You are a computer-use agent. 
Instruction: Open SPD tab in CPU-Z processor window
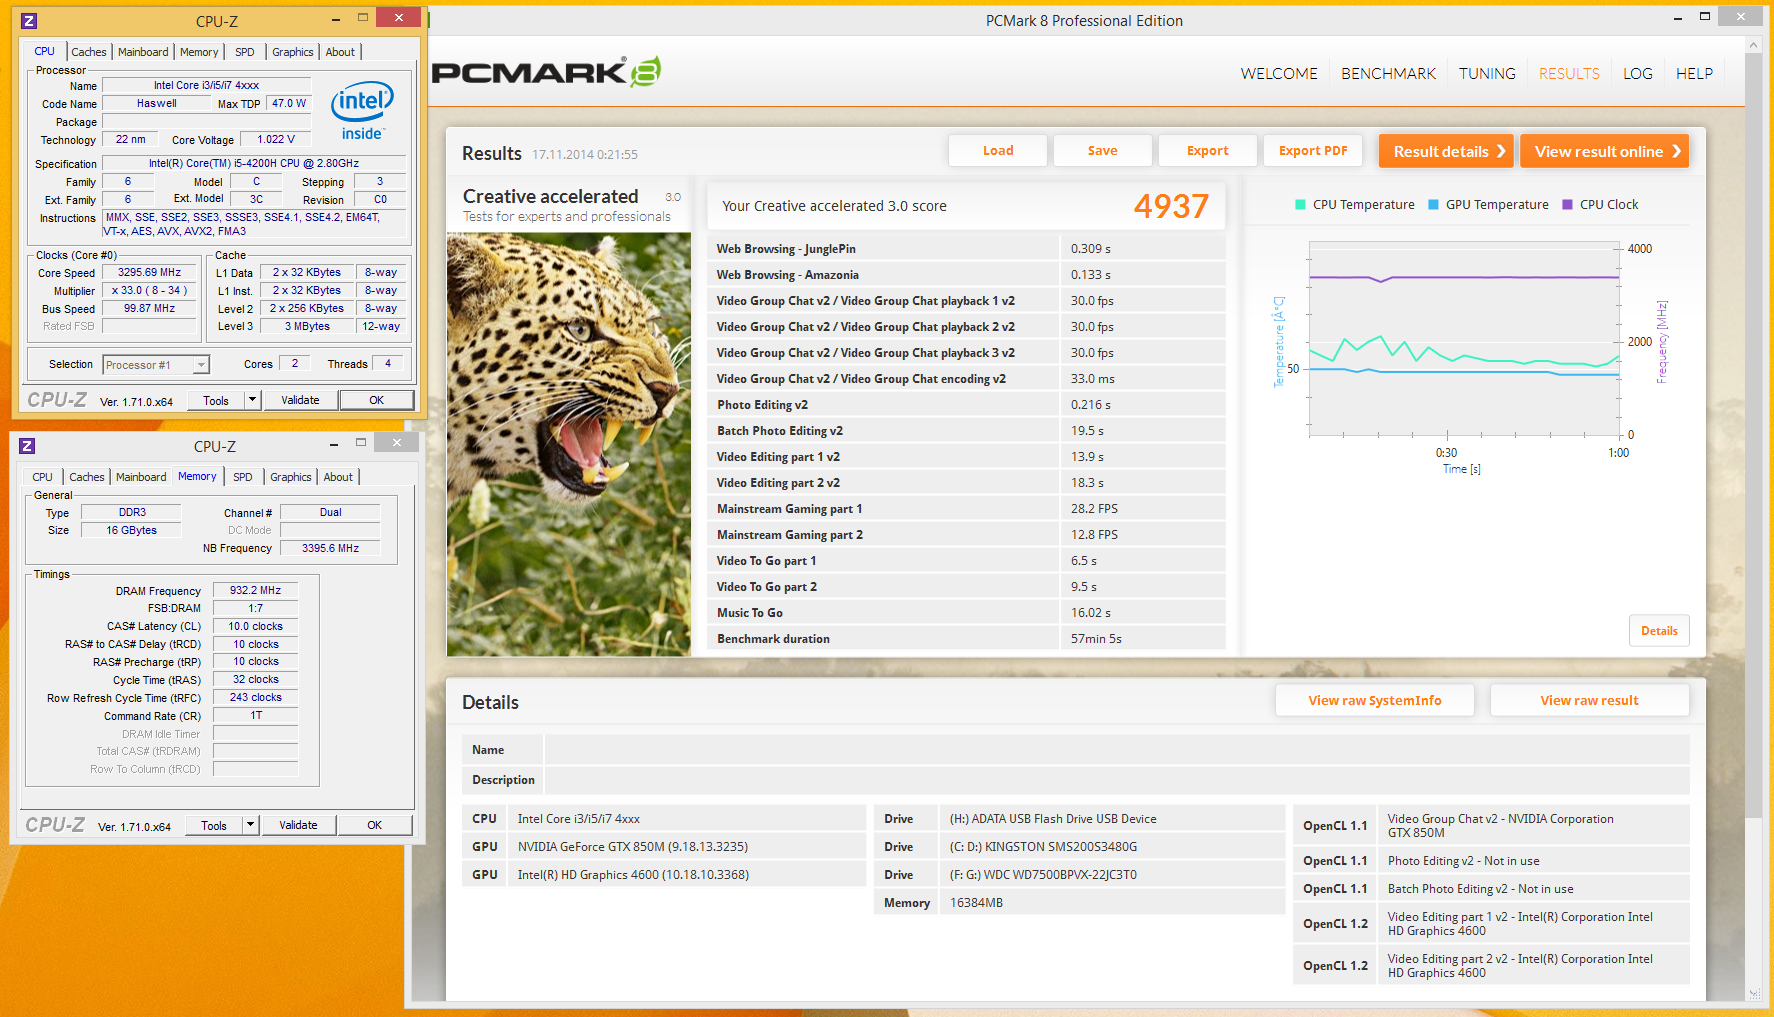tap(245, 52)
